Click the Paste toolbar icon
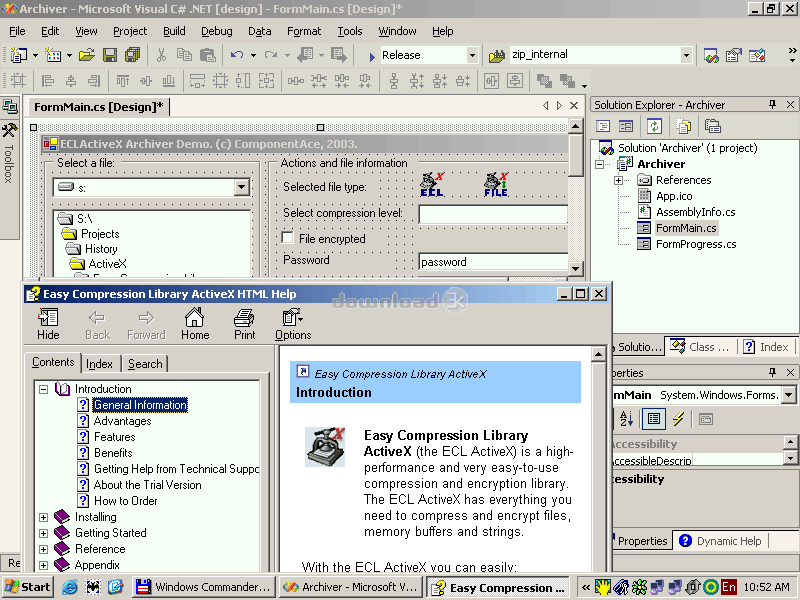Viewport: 800px width, 600px height. (208, 55)
